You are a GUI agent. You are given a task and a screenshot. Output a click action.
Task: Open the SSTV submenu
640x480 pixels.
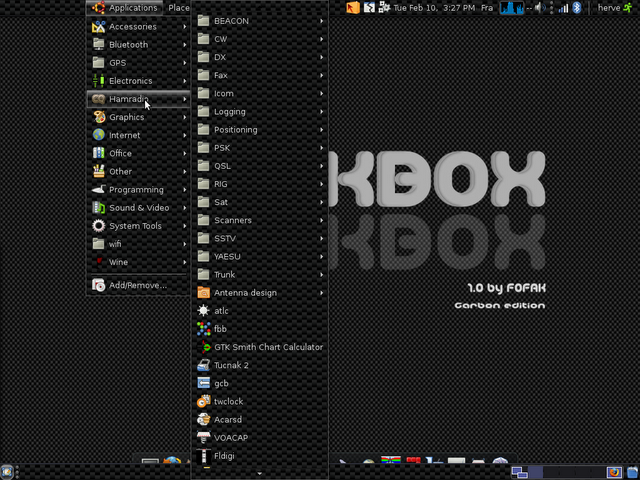point(260,238)
